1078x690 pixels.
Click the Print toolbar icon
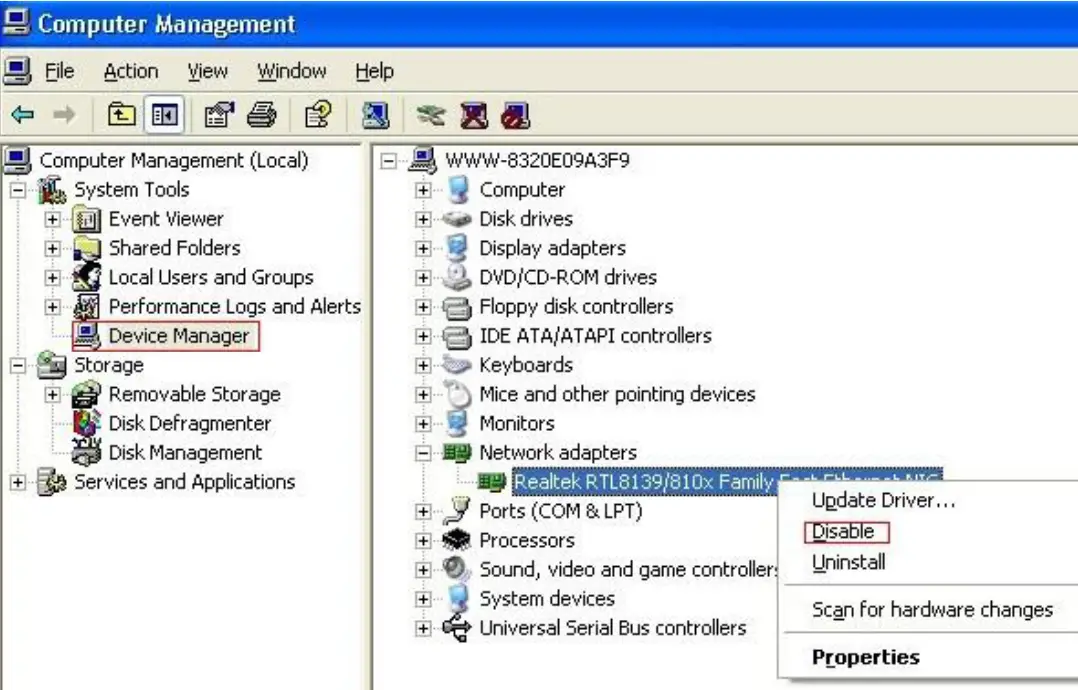click(262, 114)
